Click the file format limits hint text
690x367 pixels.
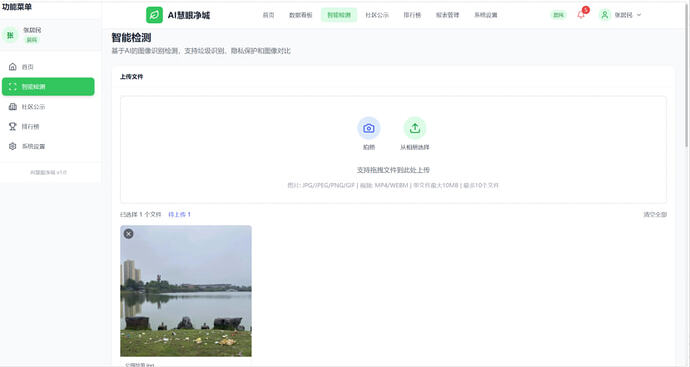393,185
